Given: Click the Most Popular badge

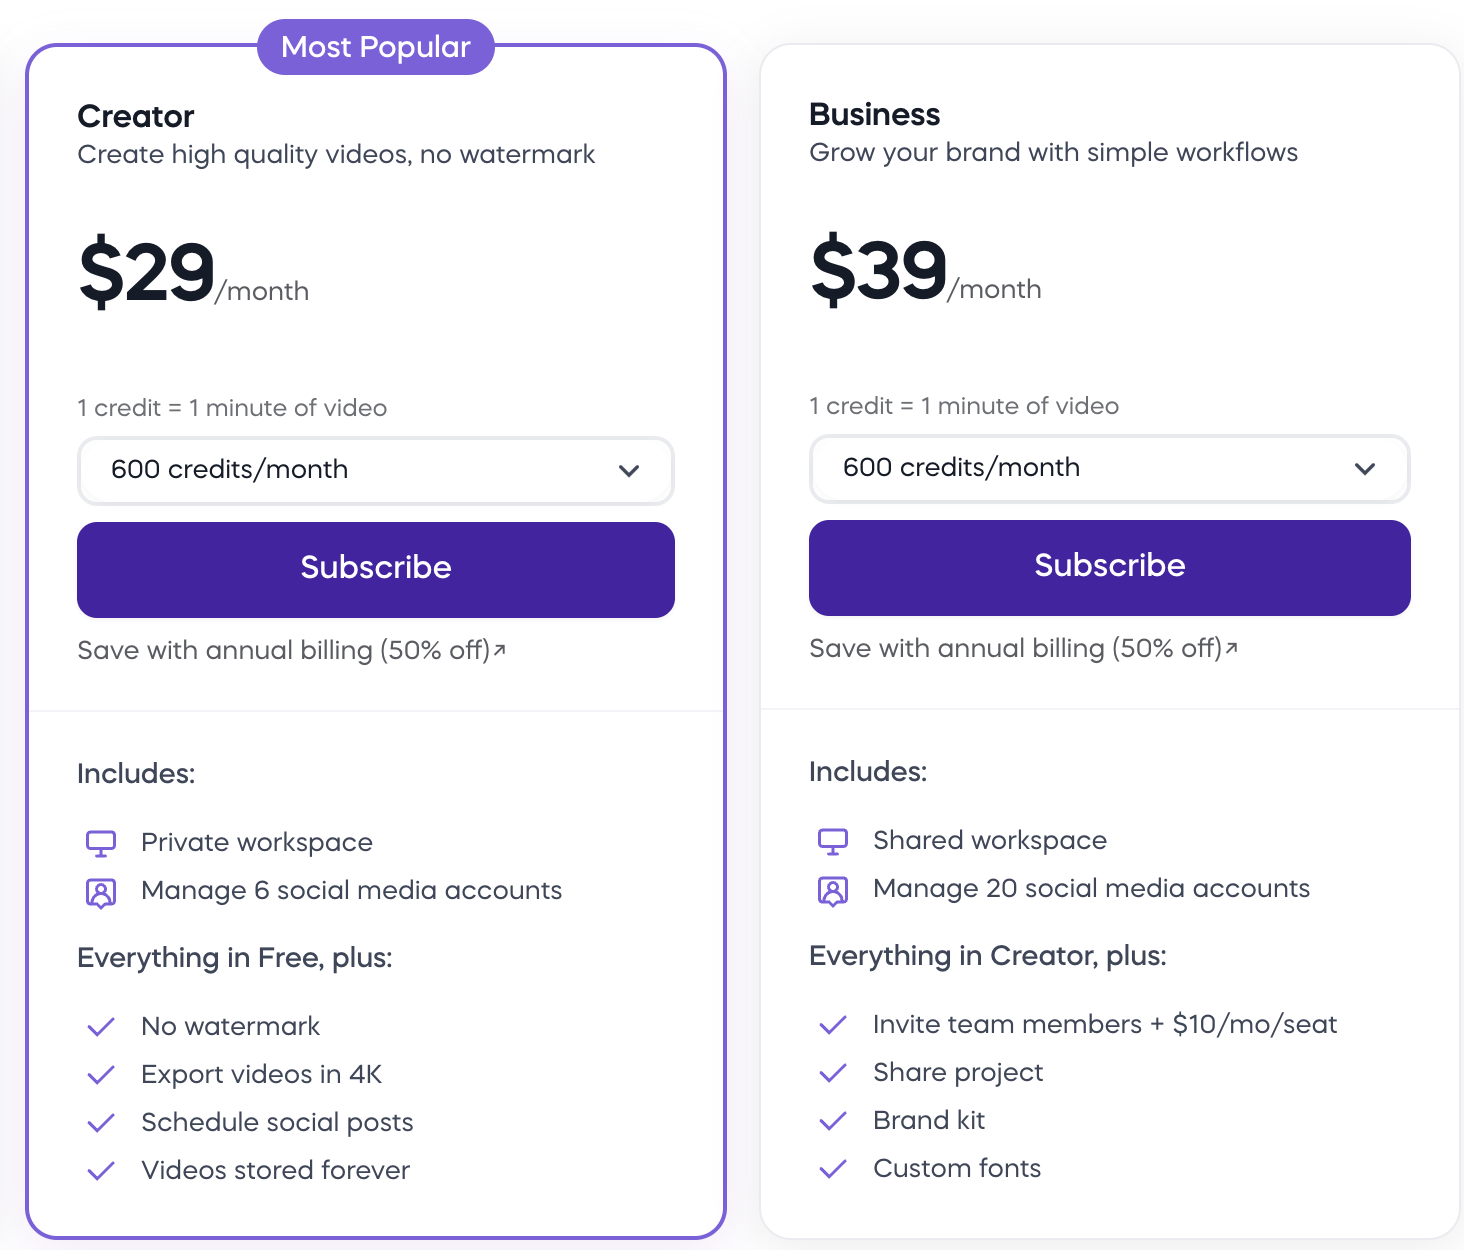Looking at the screenshot, I should 375,47.
